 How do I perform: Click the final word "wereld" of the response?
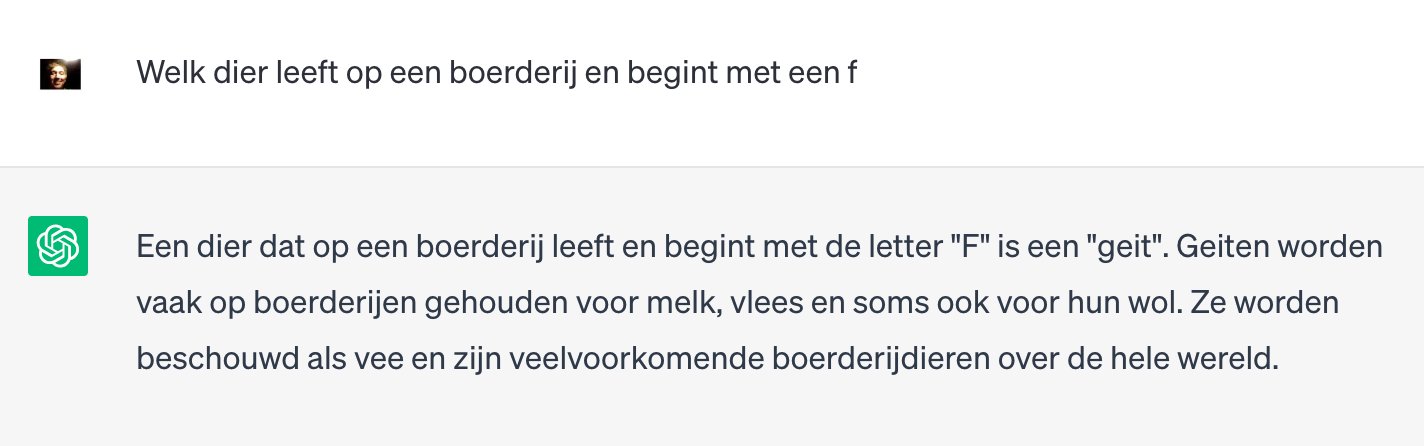pyautogui.click(x=1233, y=358)
